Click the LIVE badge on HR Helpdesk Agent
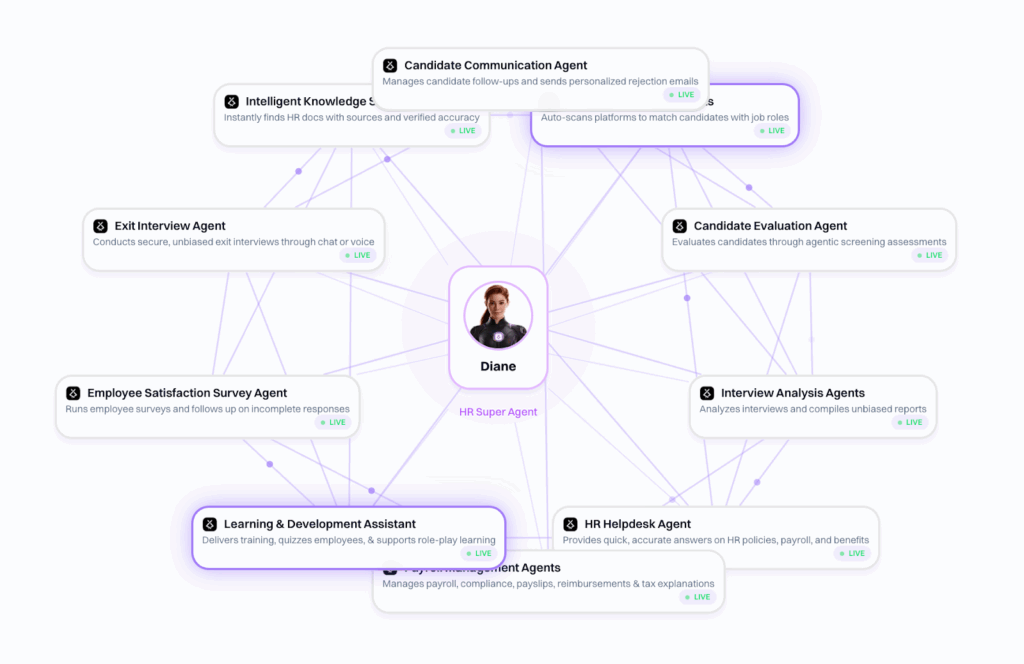The height and width of the screenshot is (664, 1024). tap(851, 553)
